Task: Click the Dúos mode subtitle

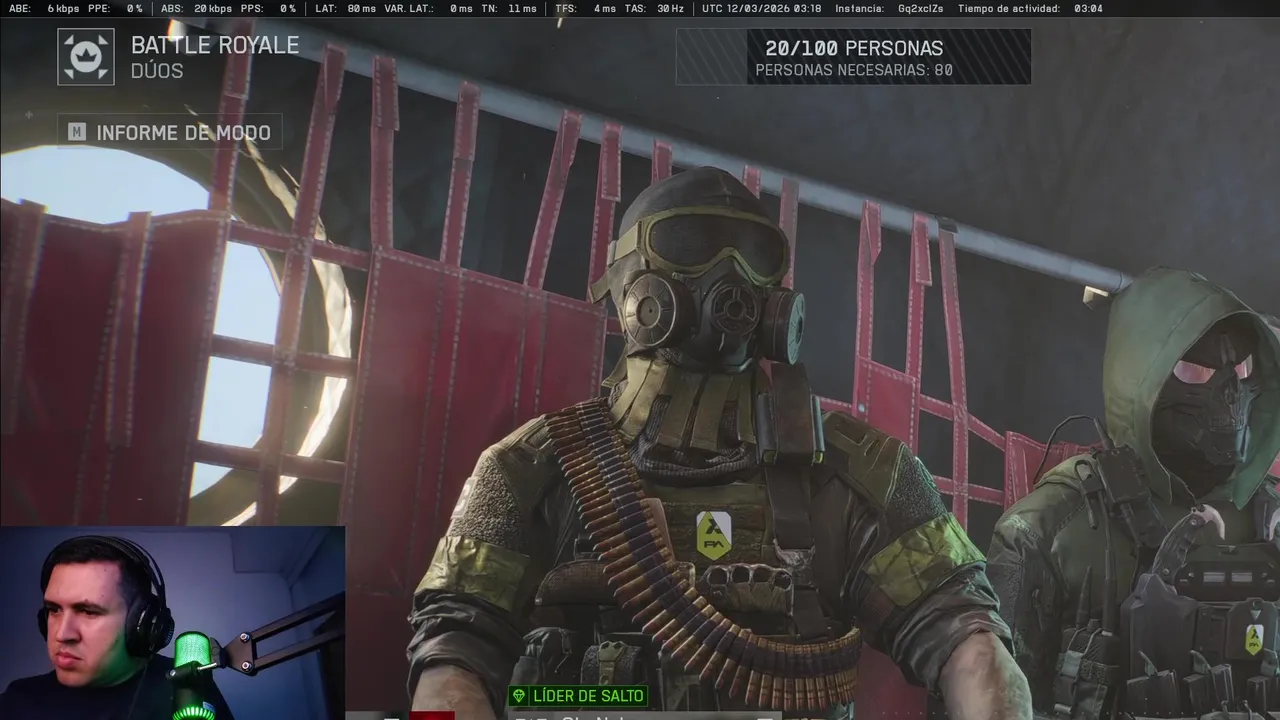Action: point(157,71)
